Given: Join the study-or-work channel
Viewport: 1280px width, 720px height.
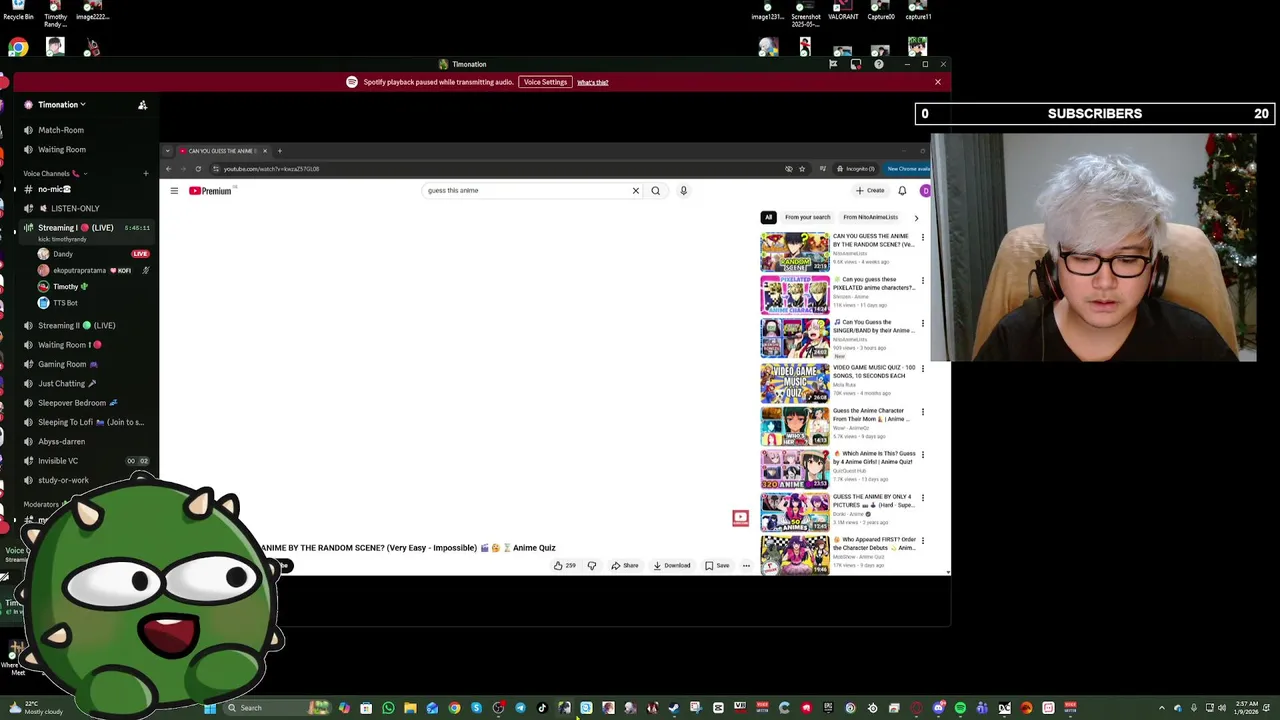Looking at the screenshot, I should click(63, 480).
